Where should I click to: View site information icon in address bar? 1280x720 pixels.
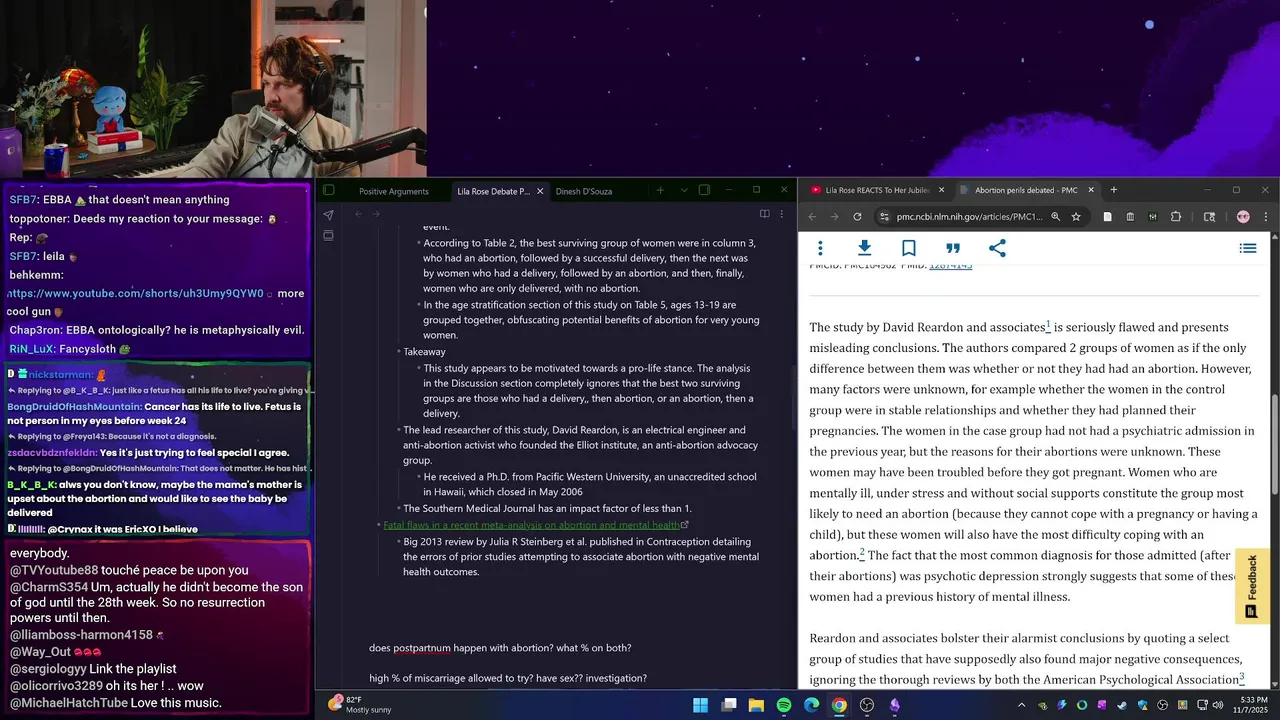pyautogui.click(x=883, y=216)
